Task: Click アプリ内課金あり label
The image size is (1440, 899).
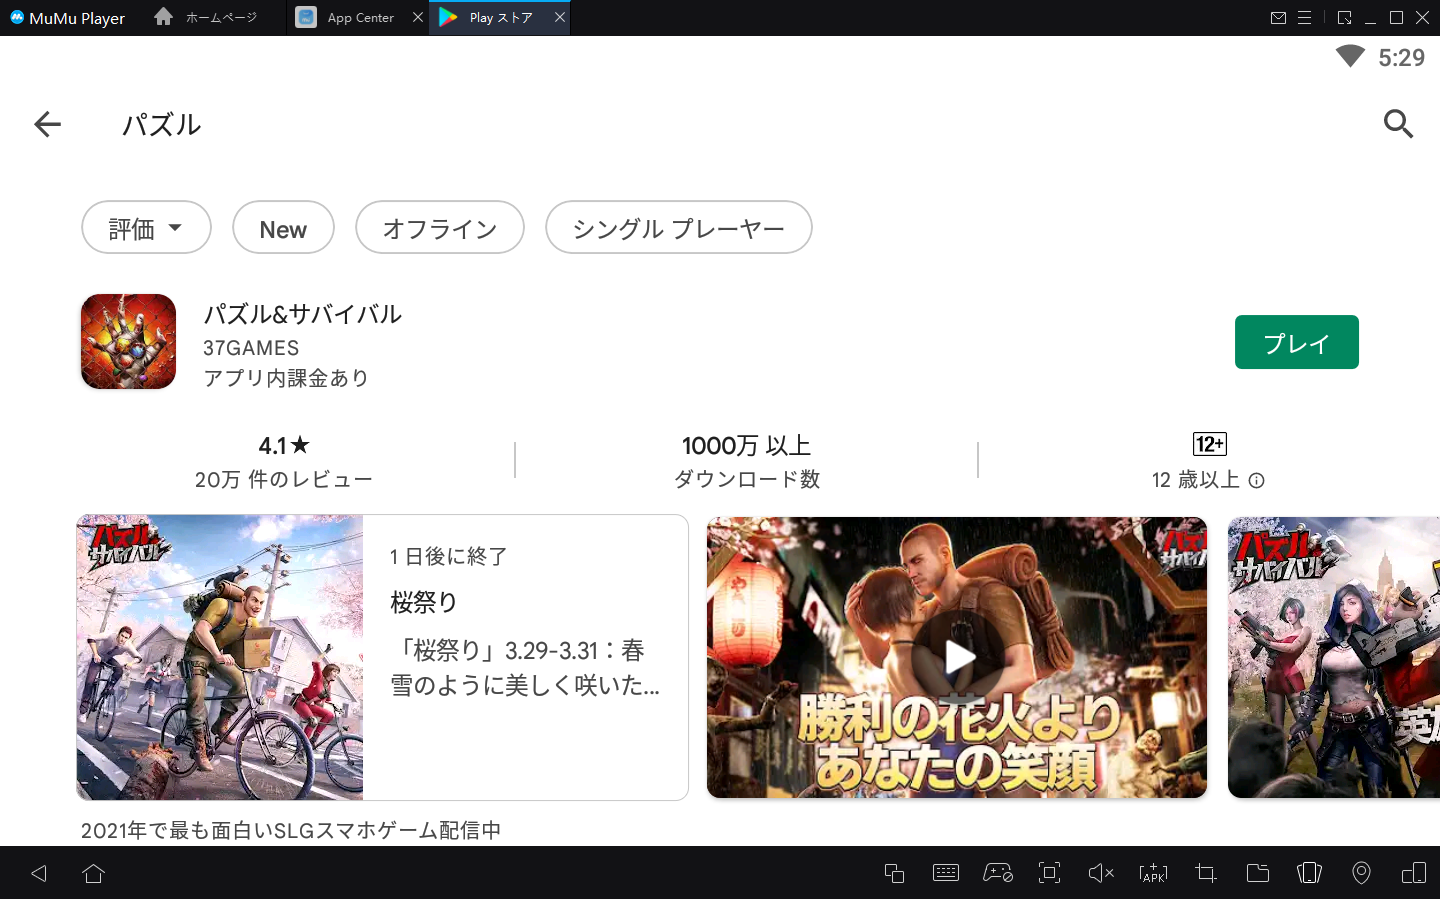Action: click(x=286, y=378)
